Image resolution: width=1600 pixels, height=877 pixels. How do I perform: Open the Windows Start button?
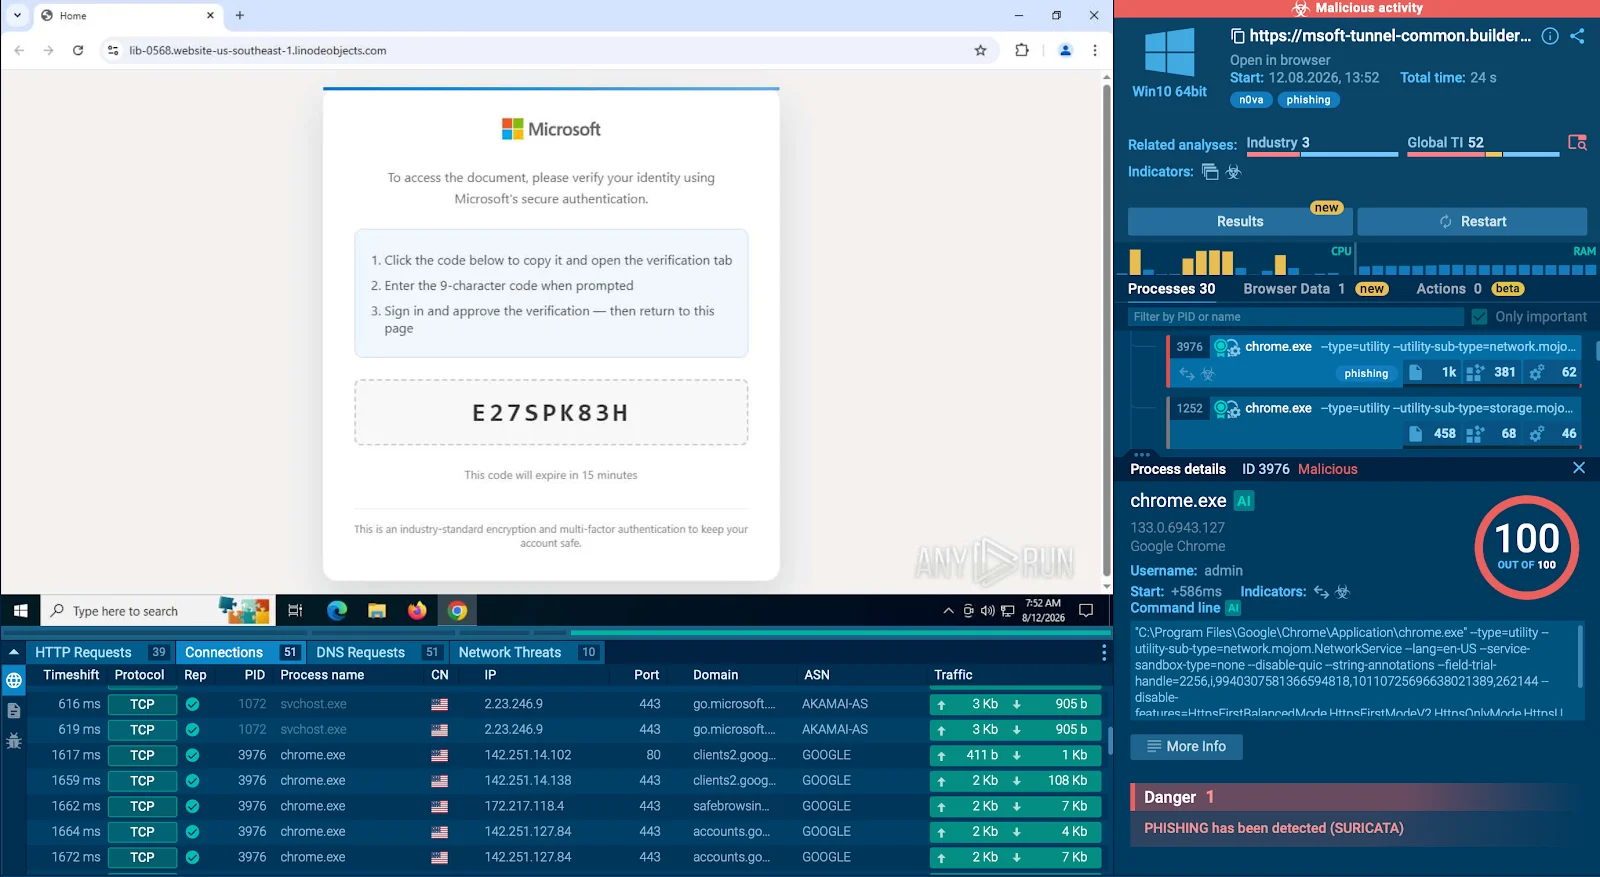(20, 611)
